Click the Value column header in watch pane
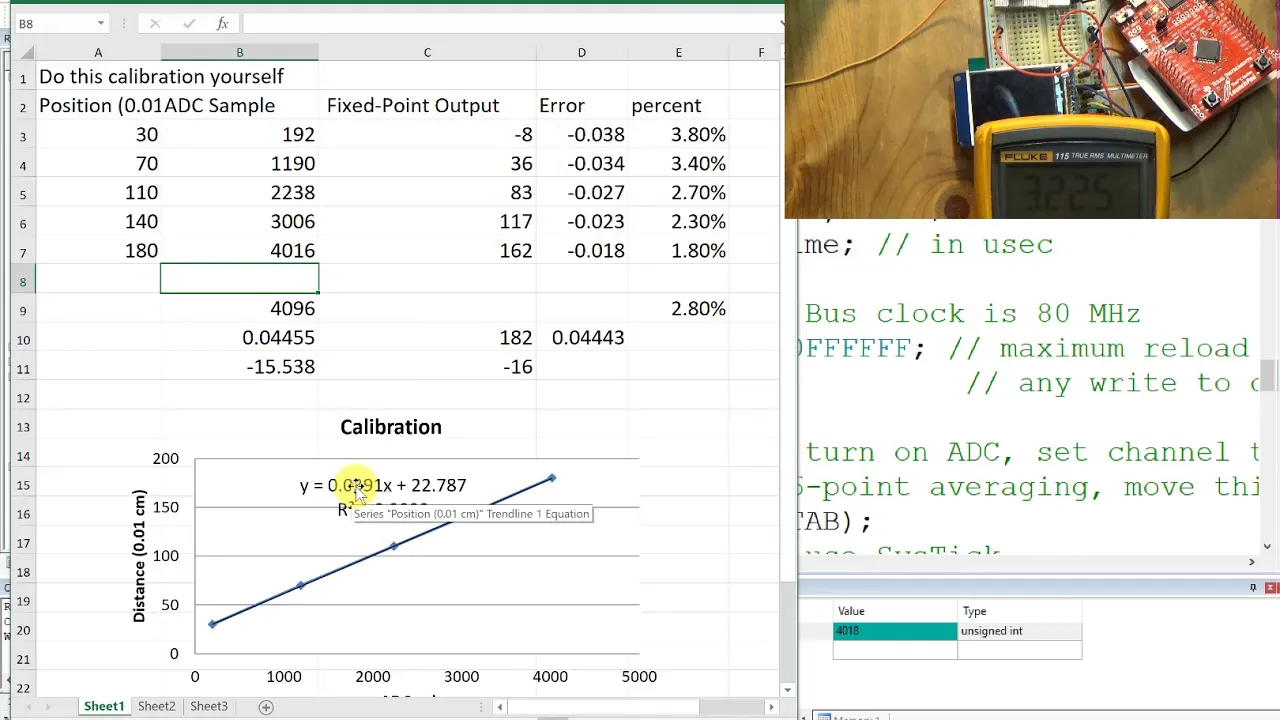This screenshot has width=1280, height=720. click(x=895, y=611)
